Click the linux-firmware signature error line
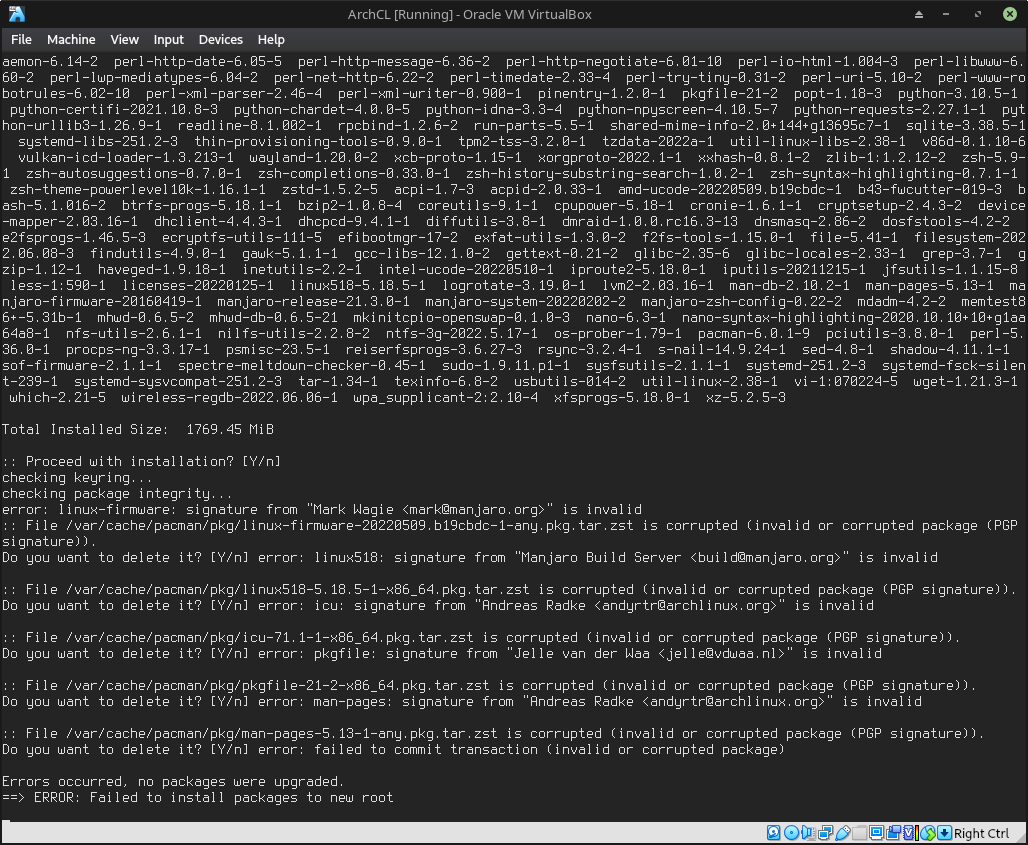The height and width of the screenshot is (845, 1028). [x=322, y=509]
